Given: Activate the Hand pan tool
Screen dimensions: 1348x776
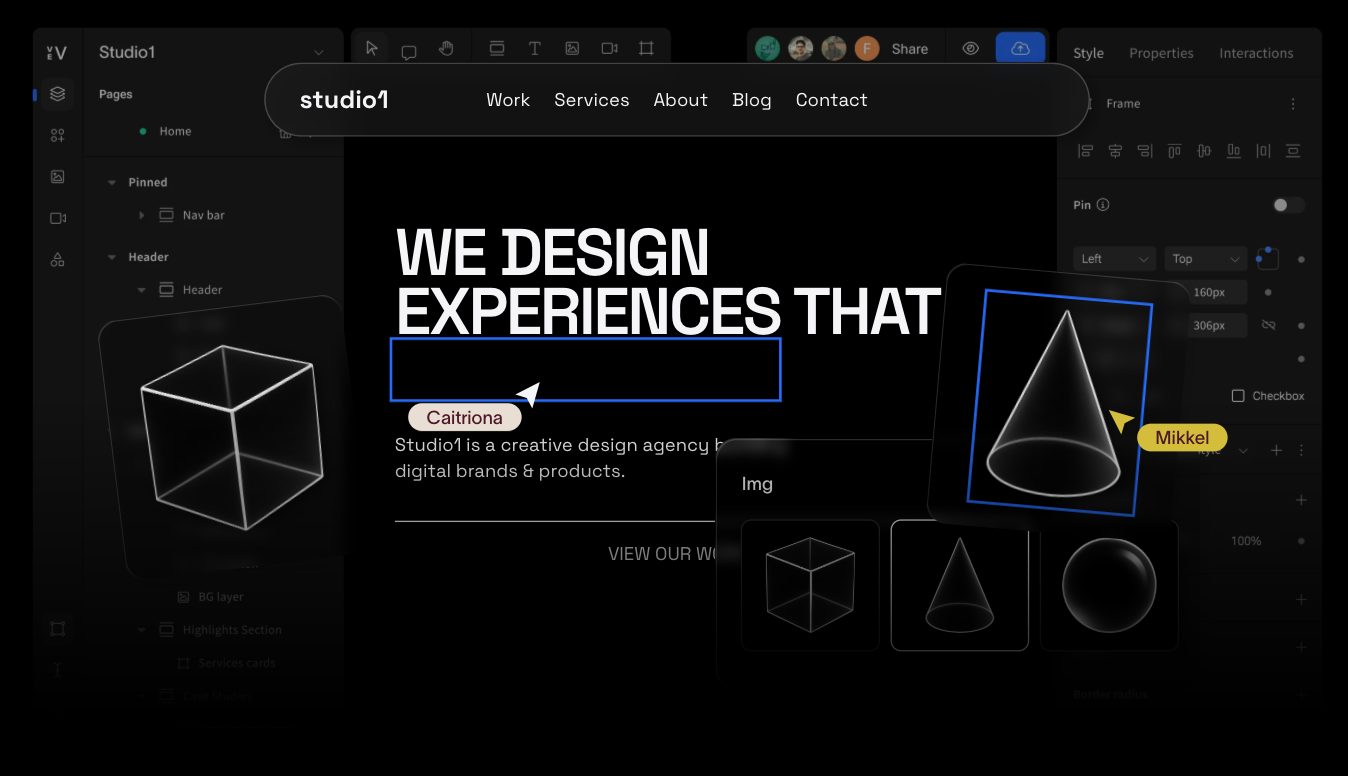Looking at the screenshot, I should point(446,47).
